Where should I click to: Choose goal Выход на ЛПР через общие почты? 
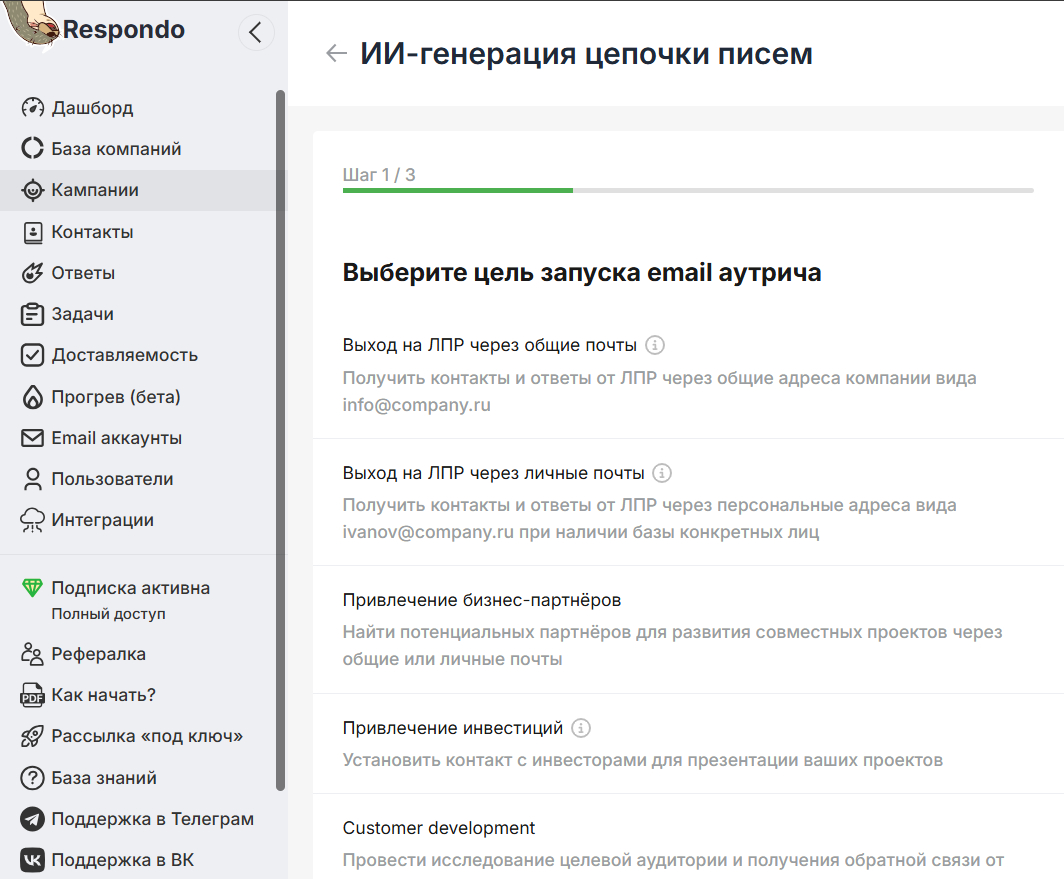coord(688,375)
